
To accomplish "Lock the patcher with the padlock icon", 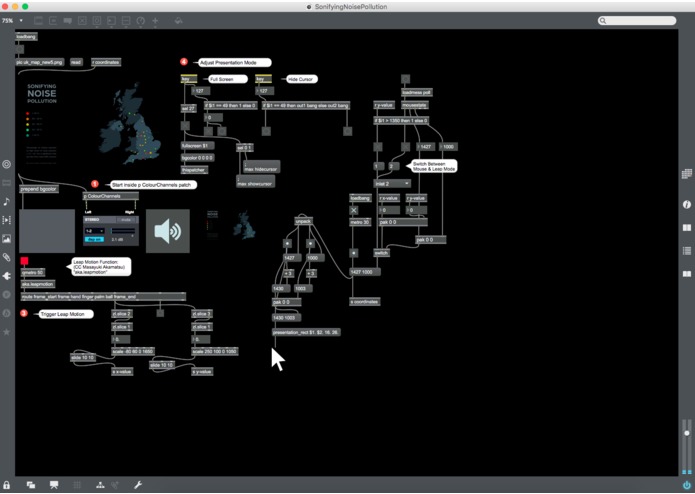I will pos(6,485).
